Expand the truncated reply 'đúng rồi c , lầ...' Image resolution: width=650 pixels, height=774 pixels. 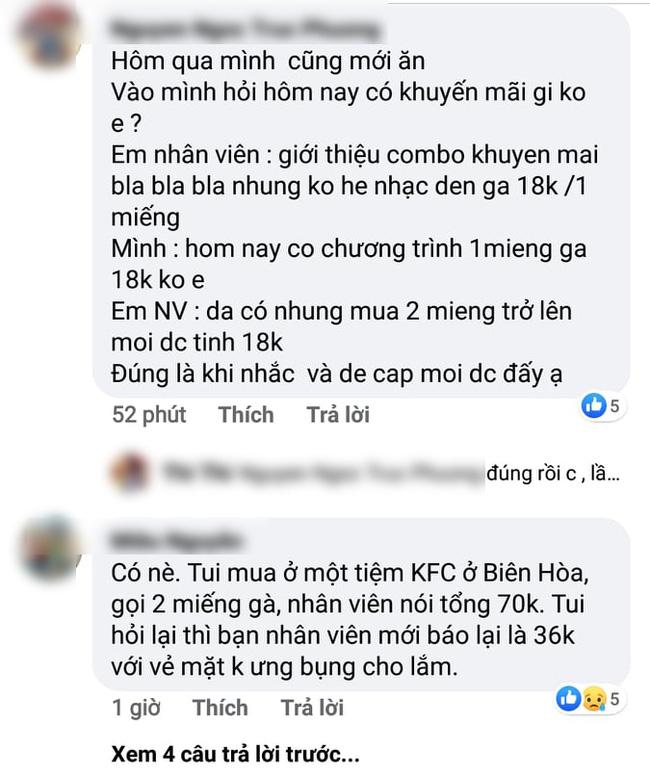click(553, 473)
